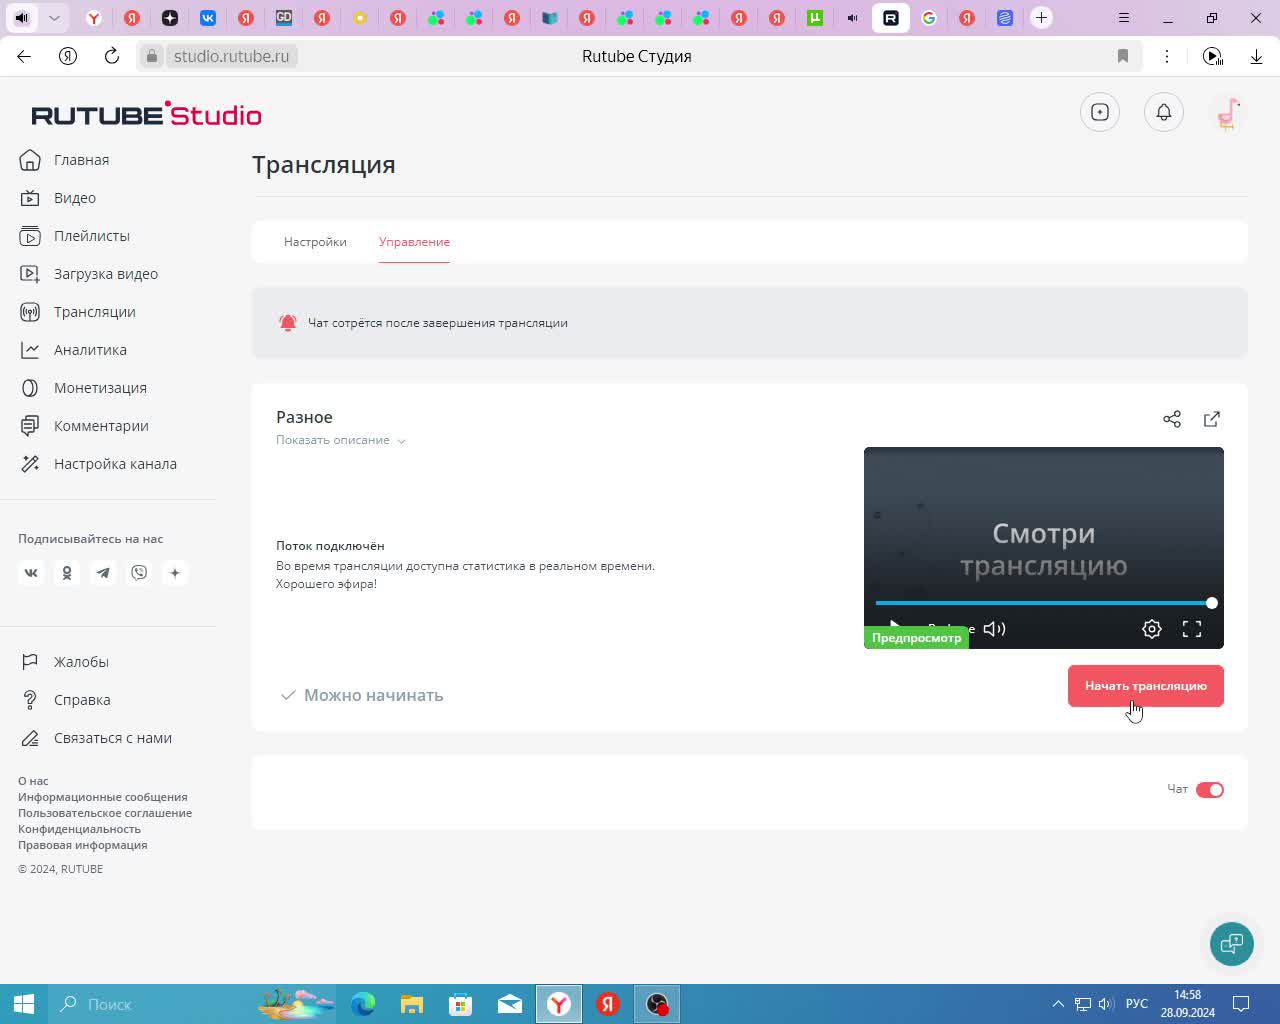Open Комментарии in the sidebar
Screen dimensions: 1280x1024
tap(84, 426)
